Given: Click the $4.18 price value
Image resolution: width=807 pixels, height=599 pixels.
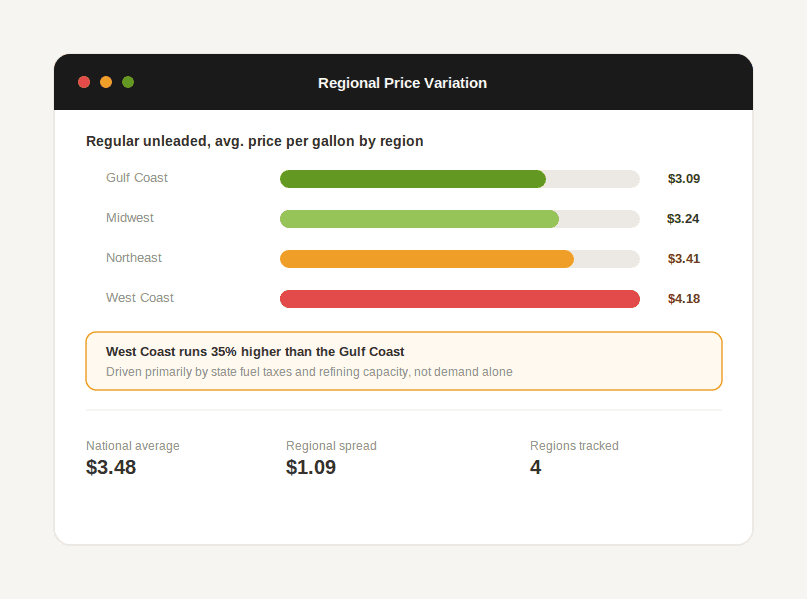Looking at the screenshot, I should 683,298.
